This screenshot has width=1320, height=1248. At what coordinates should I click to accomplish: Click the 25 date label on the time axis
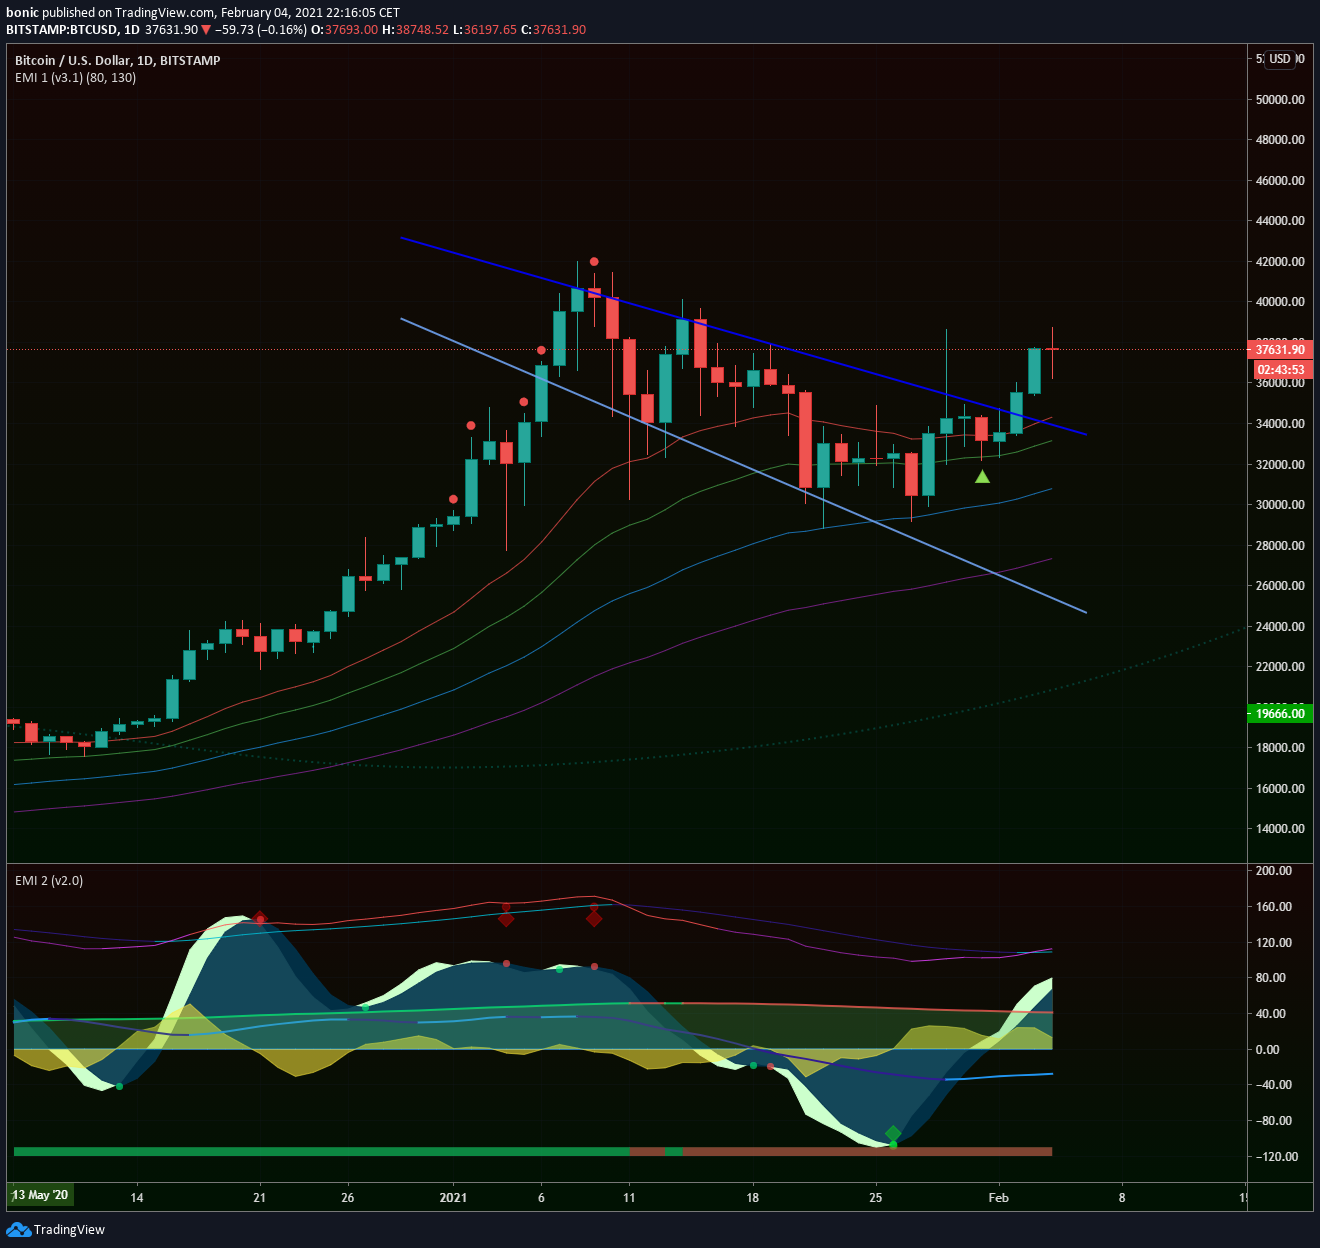pyautogui.click(x=875, y=1197)
